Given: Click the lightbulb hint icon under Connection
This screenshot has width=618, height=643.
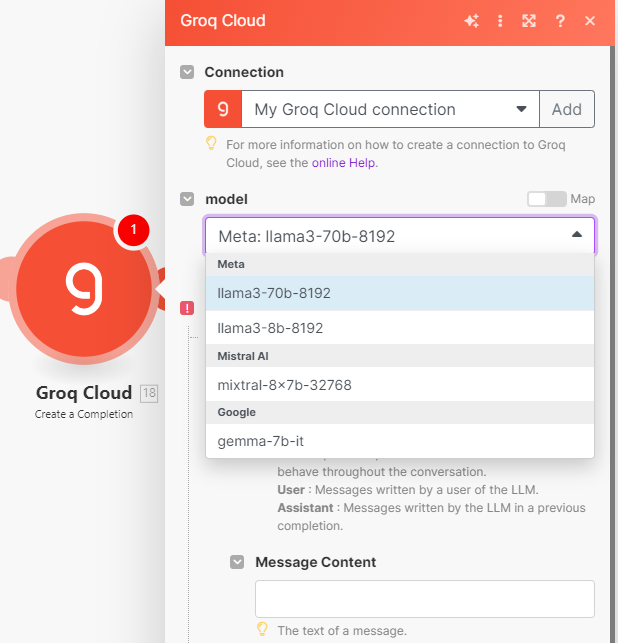Looking at the screenshot, I should 211,144.
